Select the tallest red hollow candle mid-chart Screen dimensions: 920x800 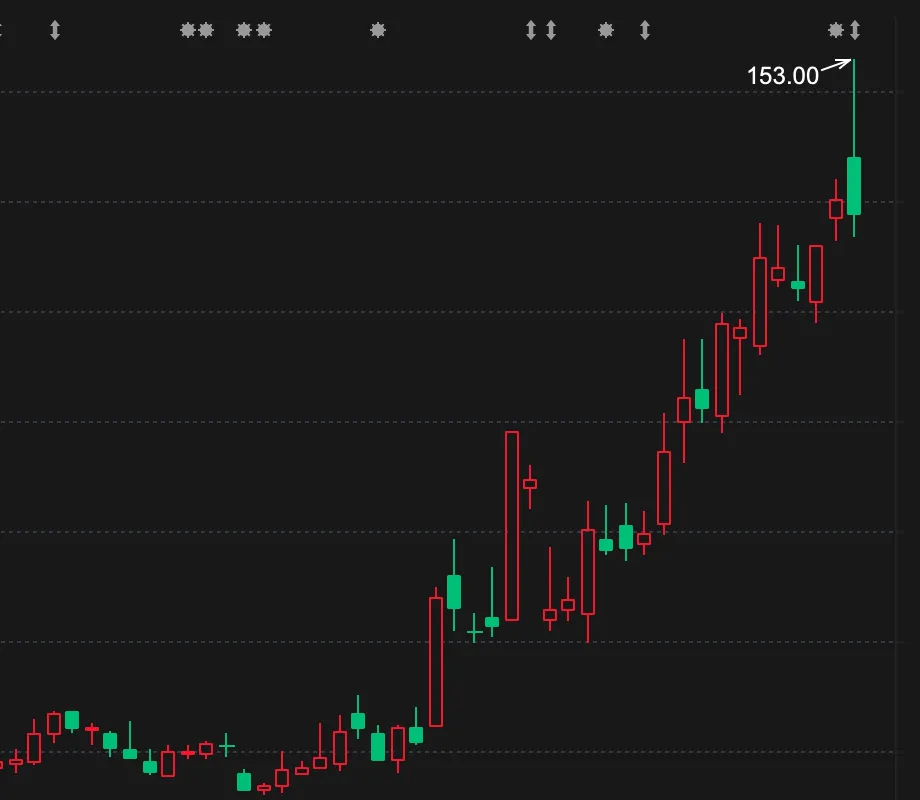[512, 525]
